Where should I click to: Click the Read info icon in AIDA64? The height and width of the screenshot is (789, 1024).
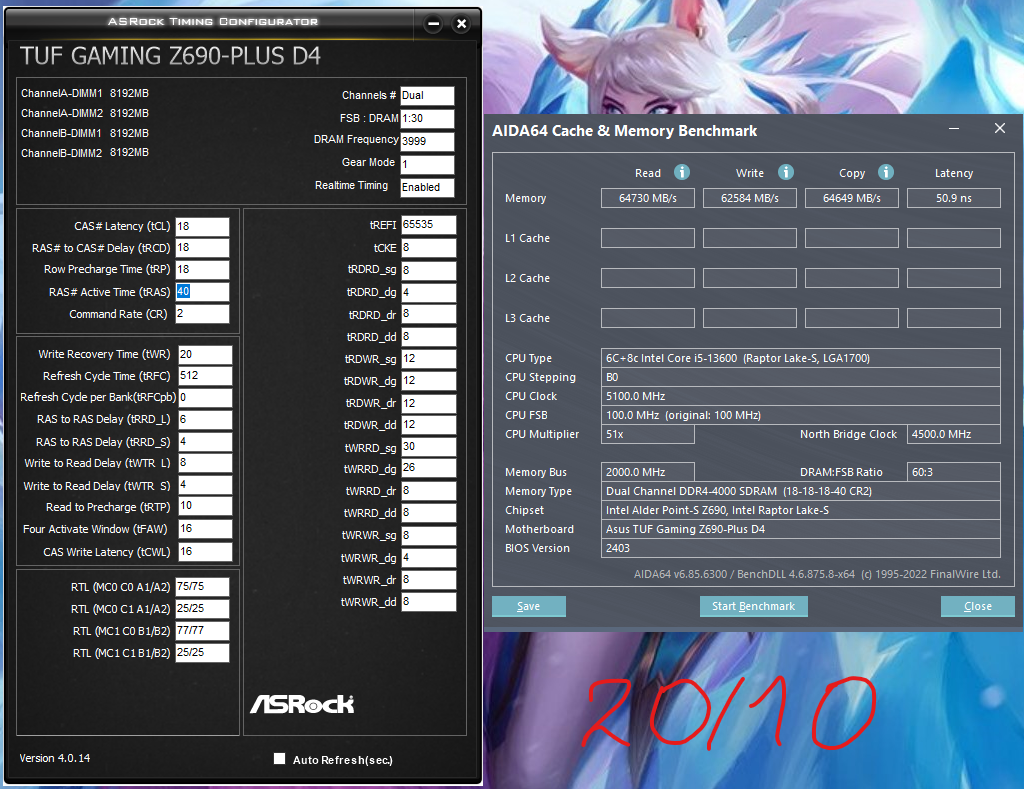tap(682, 172)
